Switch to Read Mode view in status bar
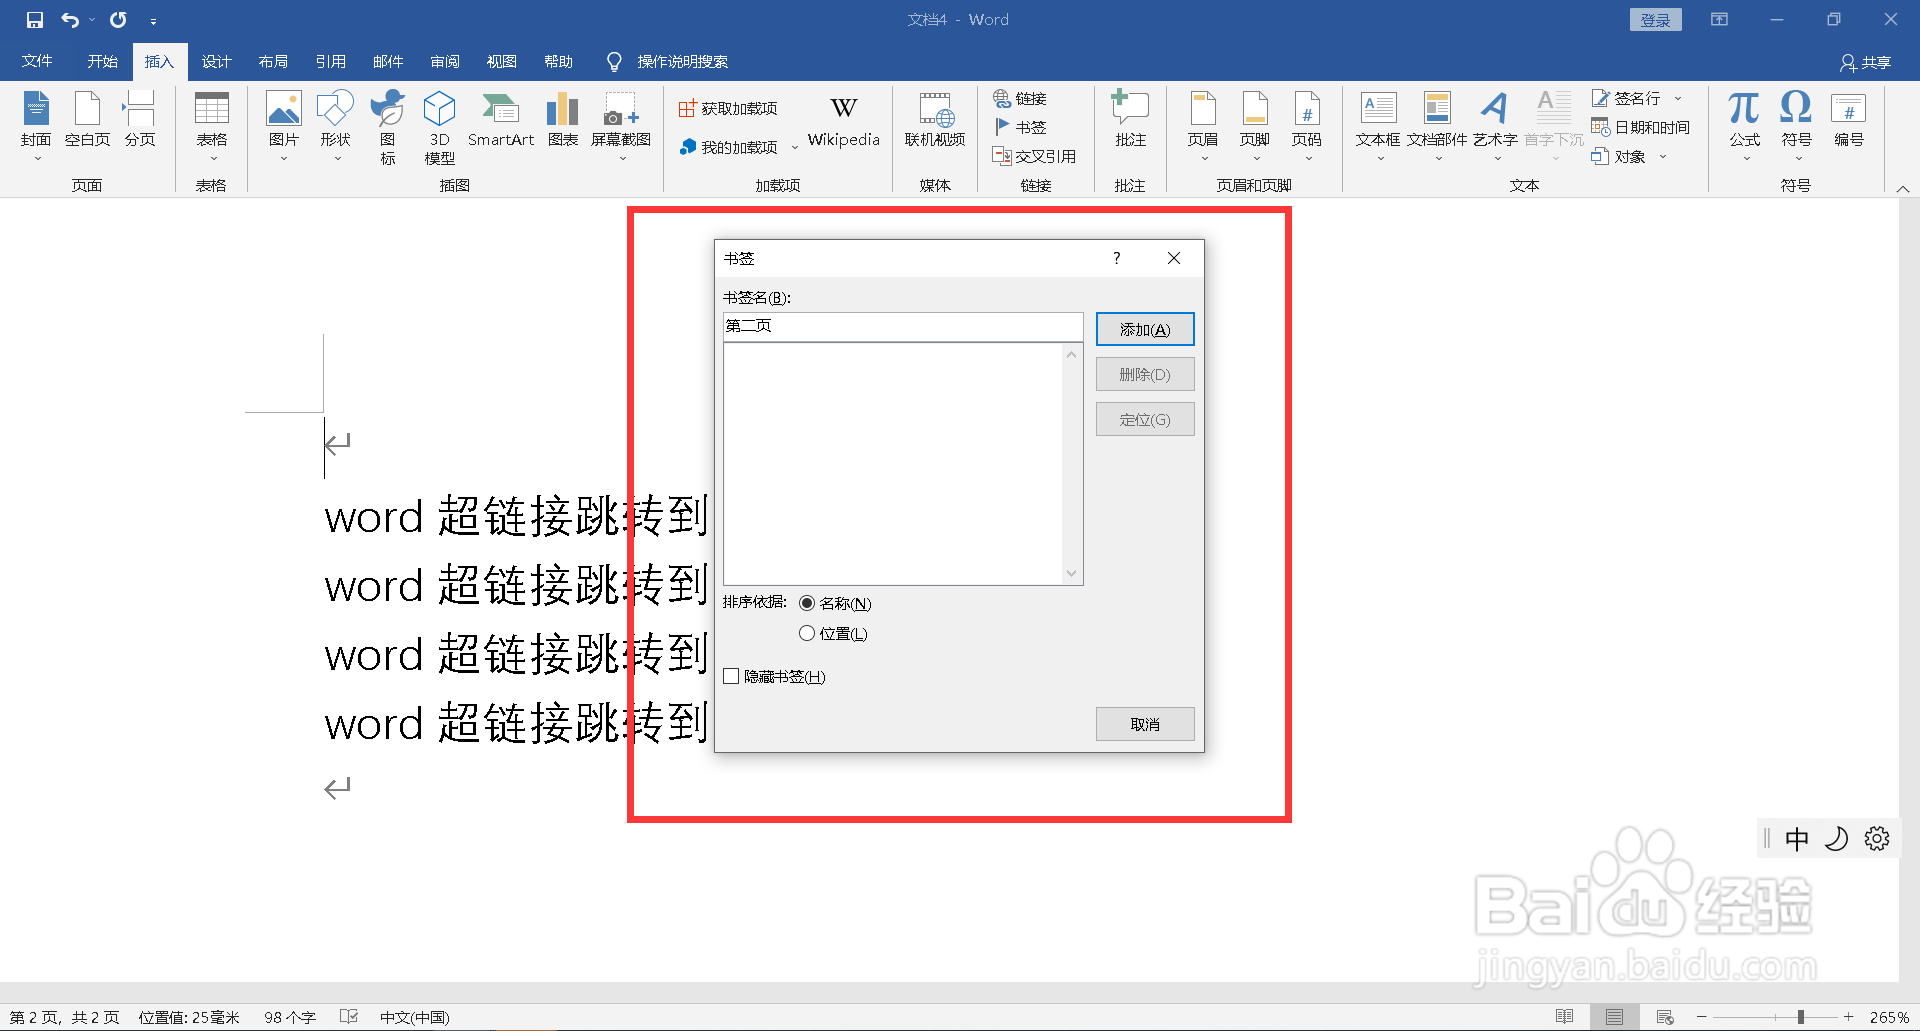 (1565, 1017)
